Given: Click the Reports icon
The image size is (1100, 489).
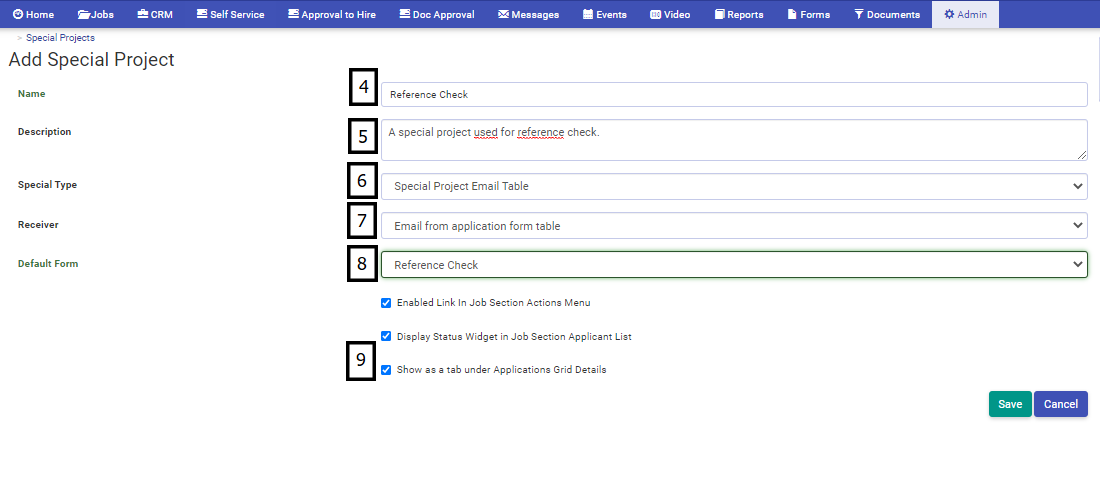Looking at the screenshot, I should point(720,14).
